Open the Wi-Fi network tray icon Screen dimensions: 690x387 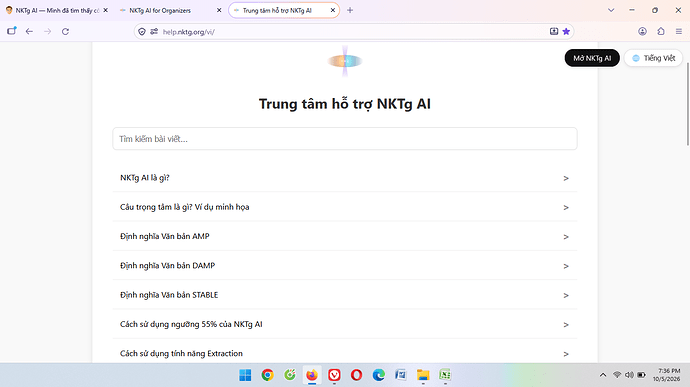(x=617, y=375)
